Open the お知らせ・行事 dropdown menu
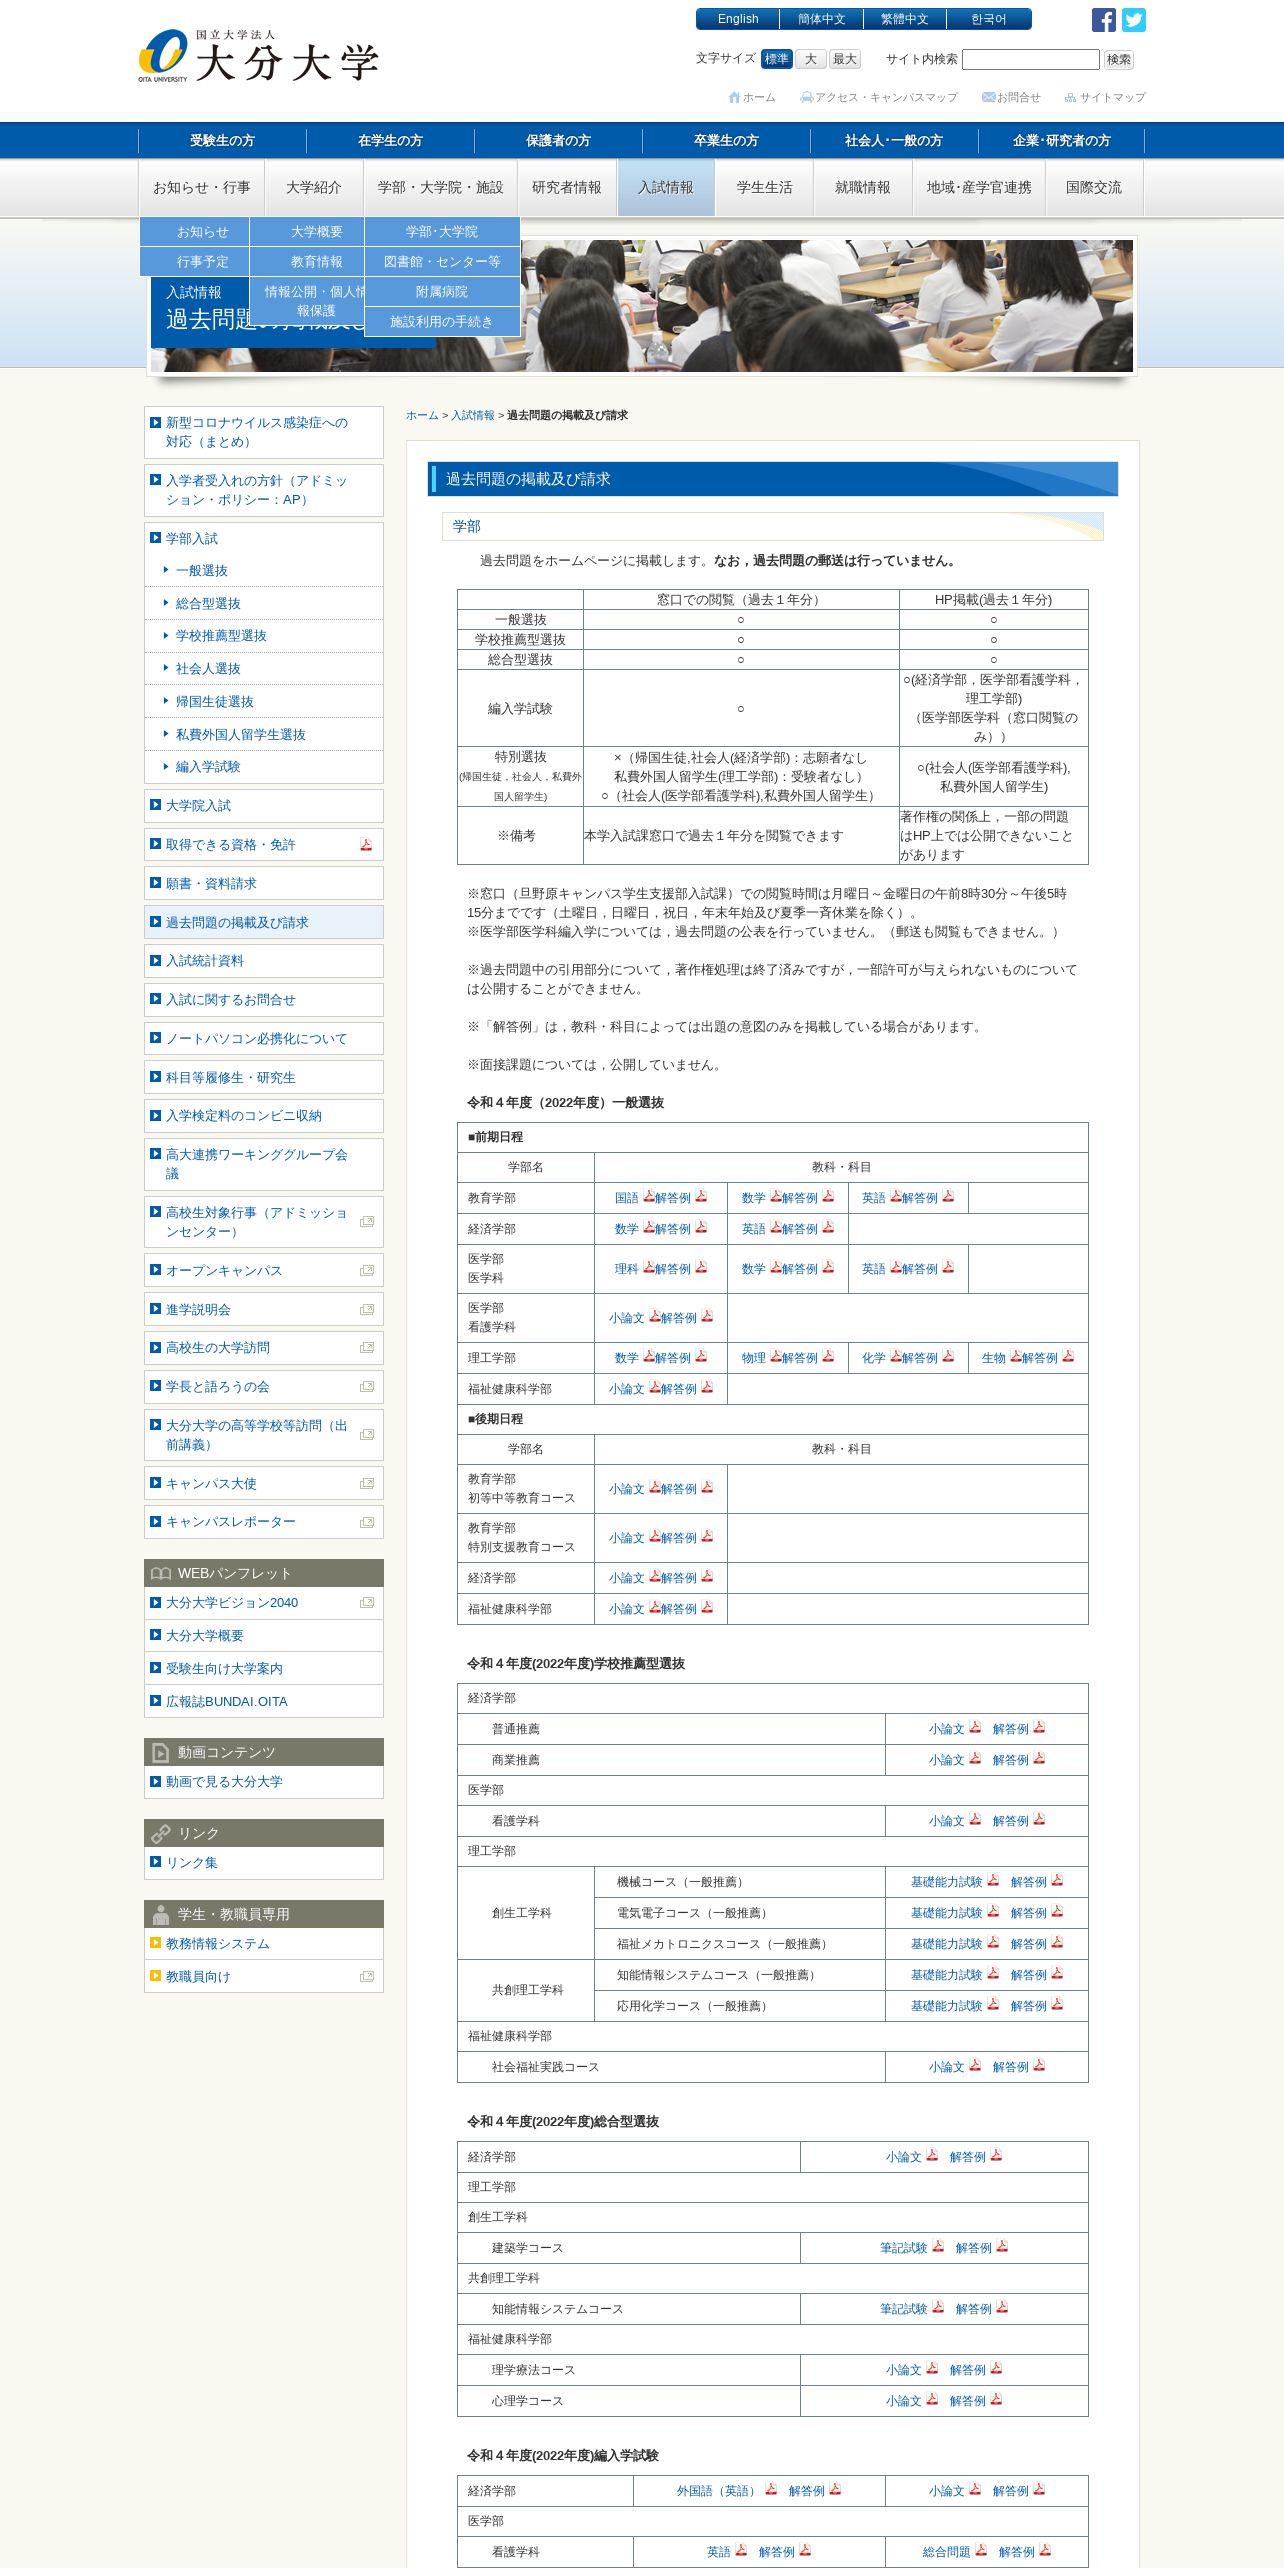The height and width of the screenshot is (2568, 1284). point(202,188)
